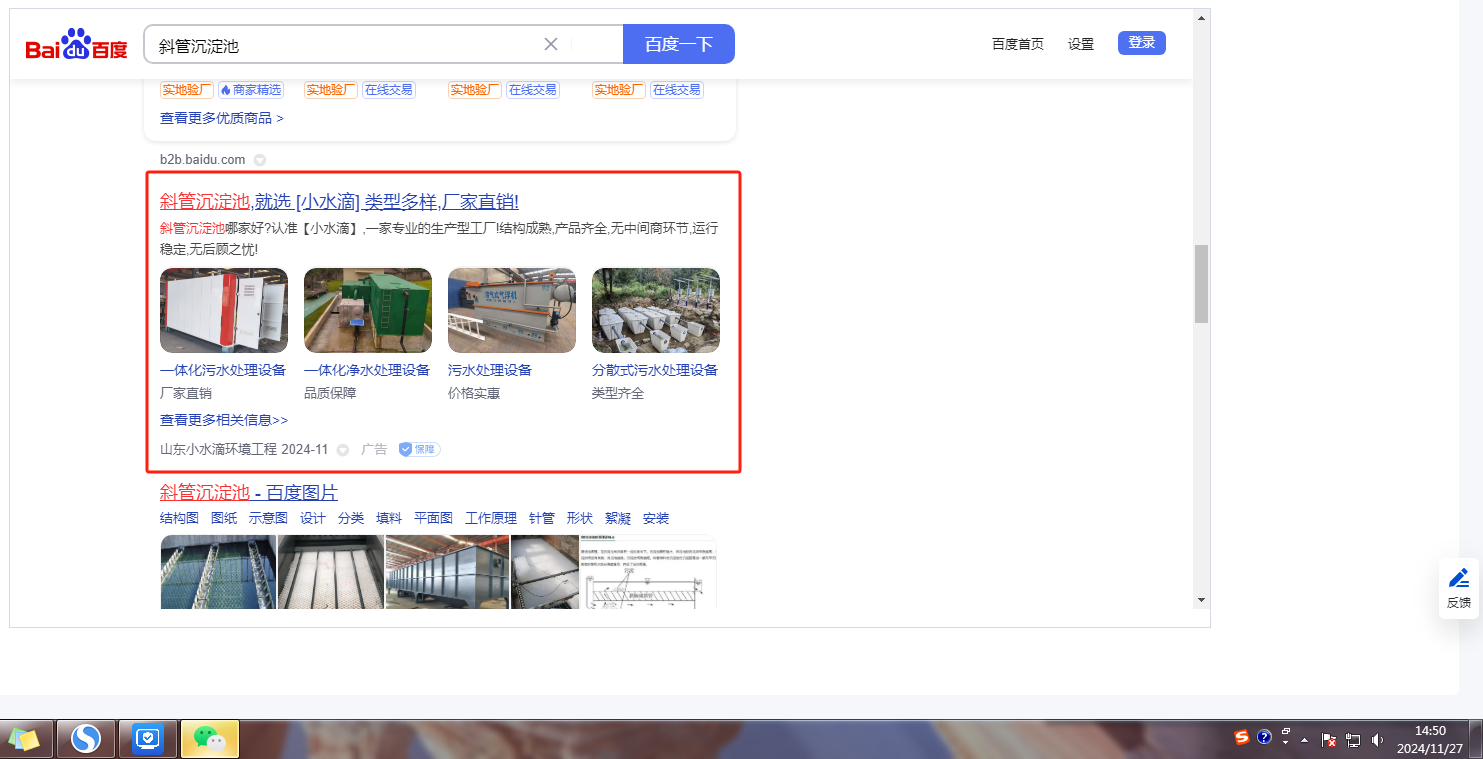The height and width of the screenshot is (759, 1483).
Task: Click the page's vertical scrollbar thumb
Action: 1201,284
